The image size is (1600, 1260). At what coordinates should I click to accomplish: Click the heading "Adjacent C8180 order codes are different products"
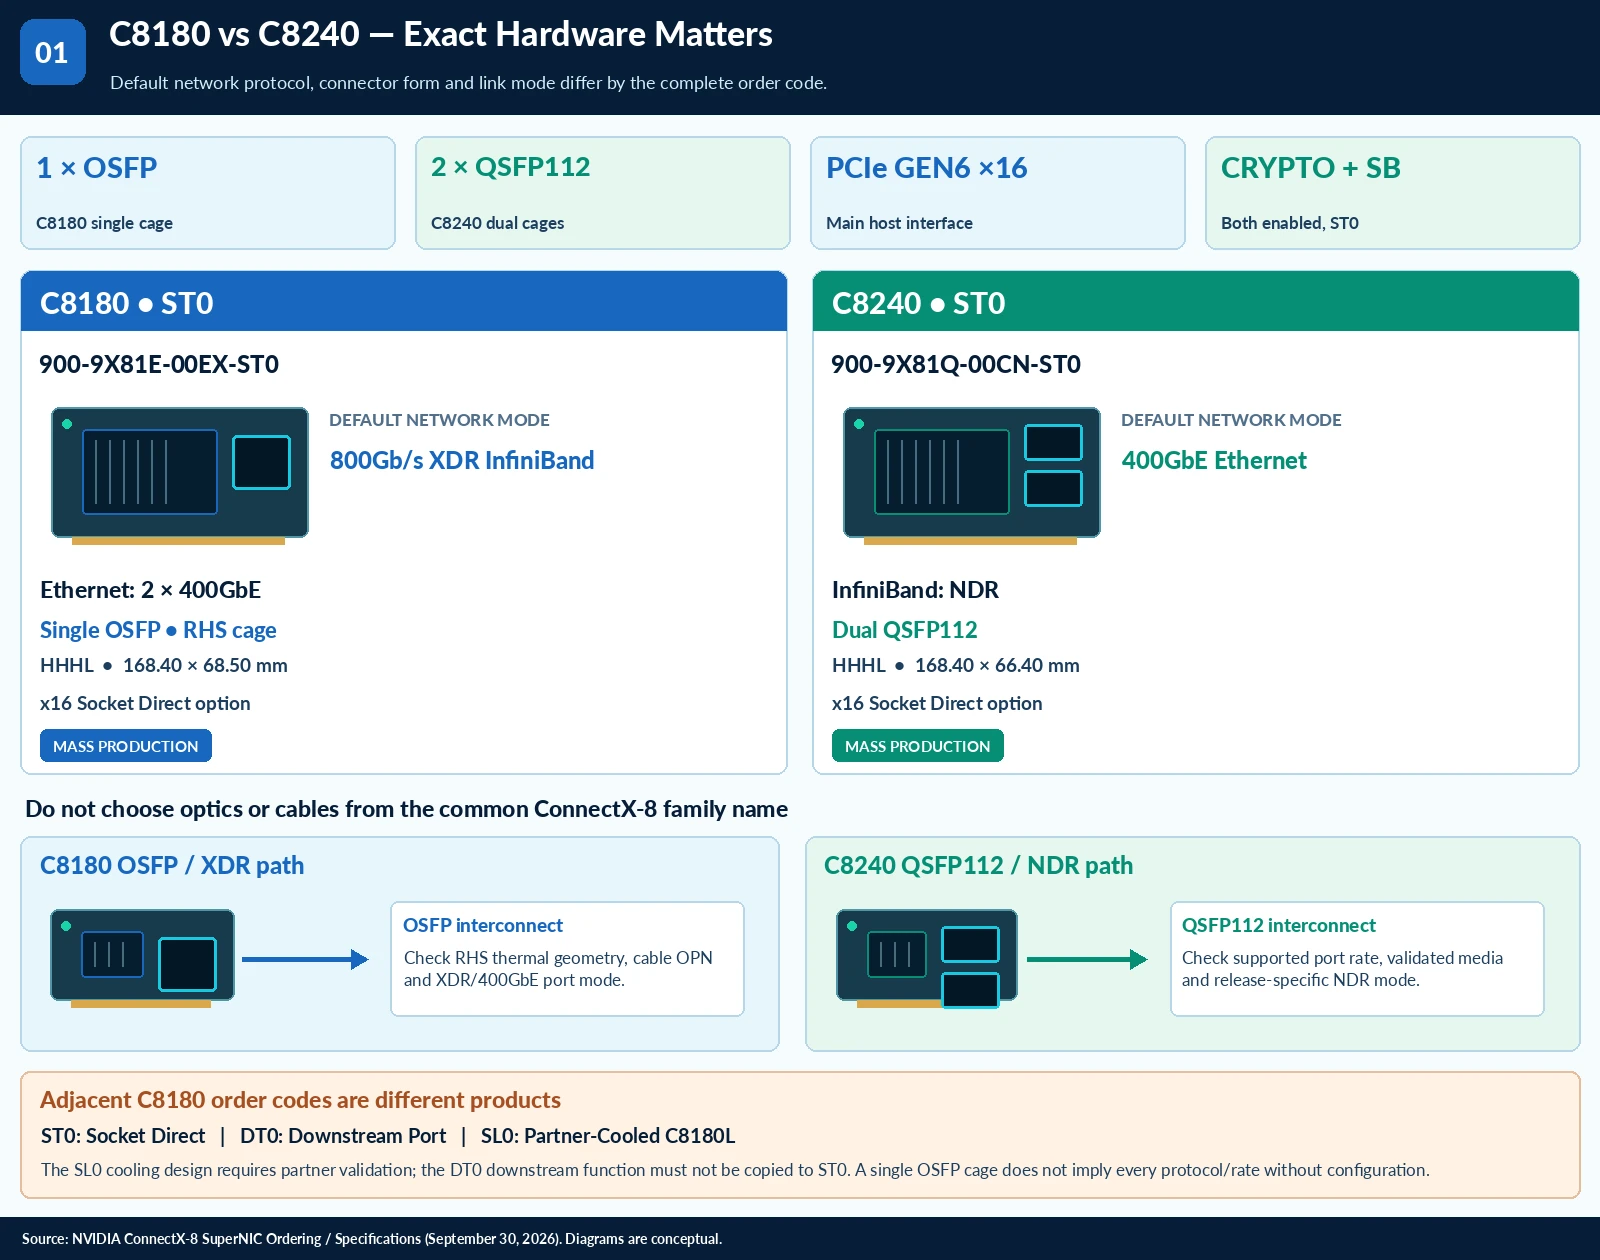(300, 1100)
